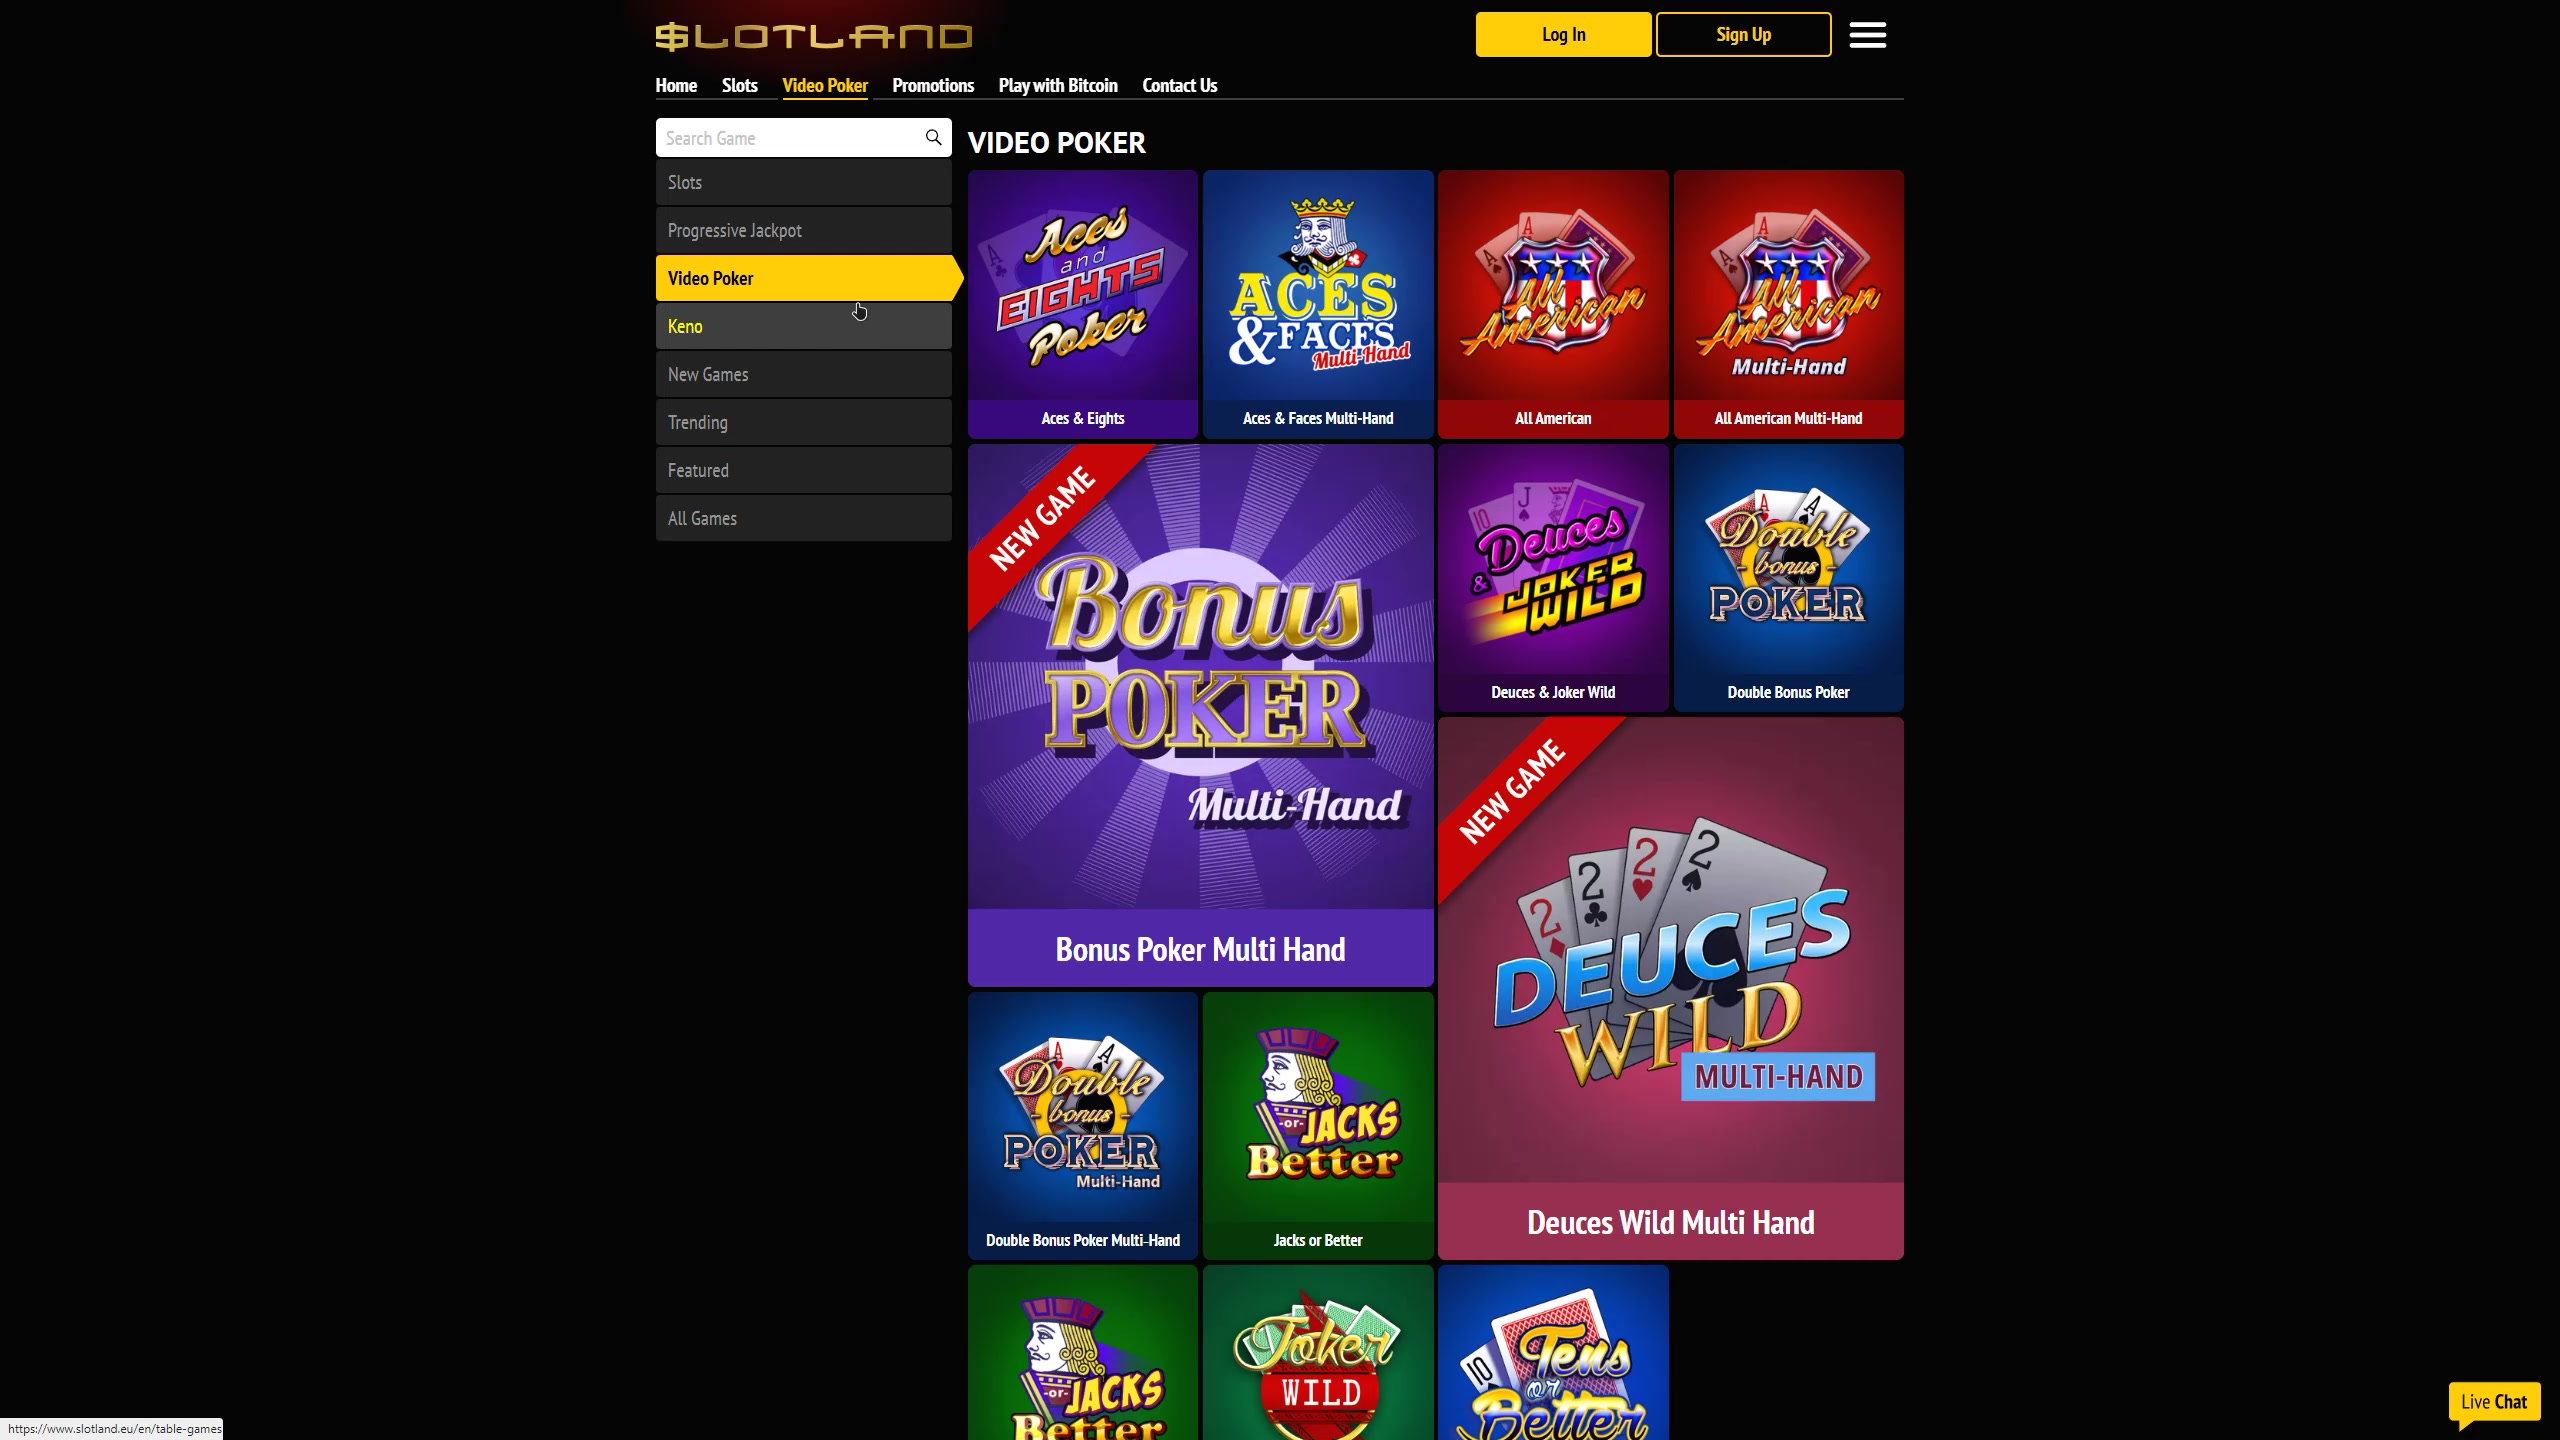Open the Live Chat bubble
The width and height of the screenshot is (2560, 1440).
(x=2494, y=1402)
